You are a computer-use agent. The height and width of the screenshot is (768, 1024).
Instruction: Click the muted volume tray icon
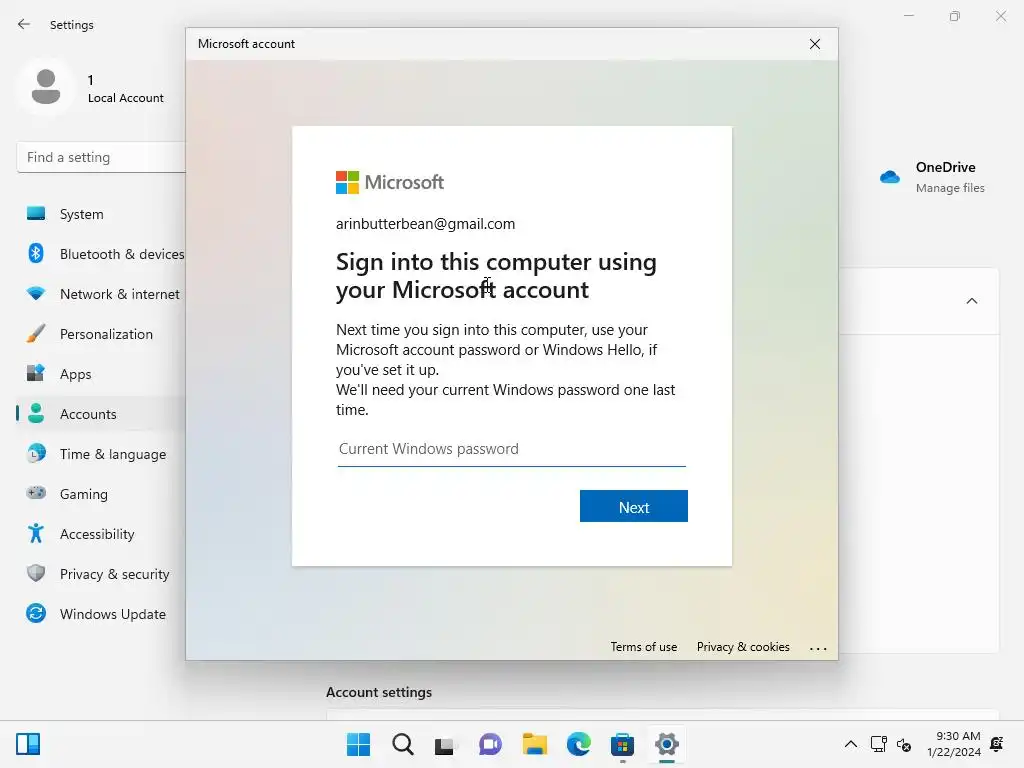(x=904, y=744)
